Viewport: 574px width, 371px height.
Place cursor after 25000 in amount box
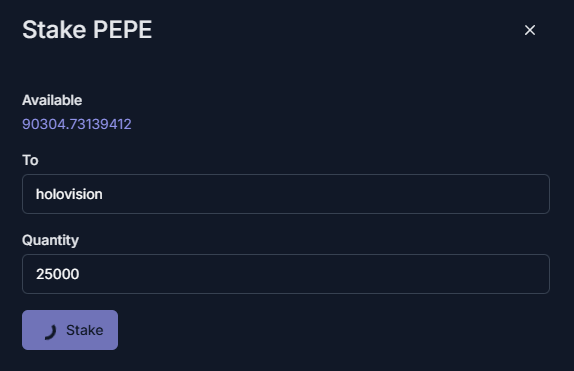(x=80, y=274)
